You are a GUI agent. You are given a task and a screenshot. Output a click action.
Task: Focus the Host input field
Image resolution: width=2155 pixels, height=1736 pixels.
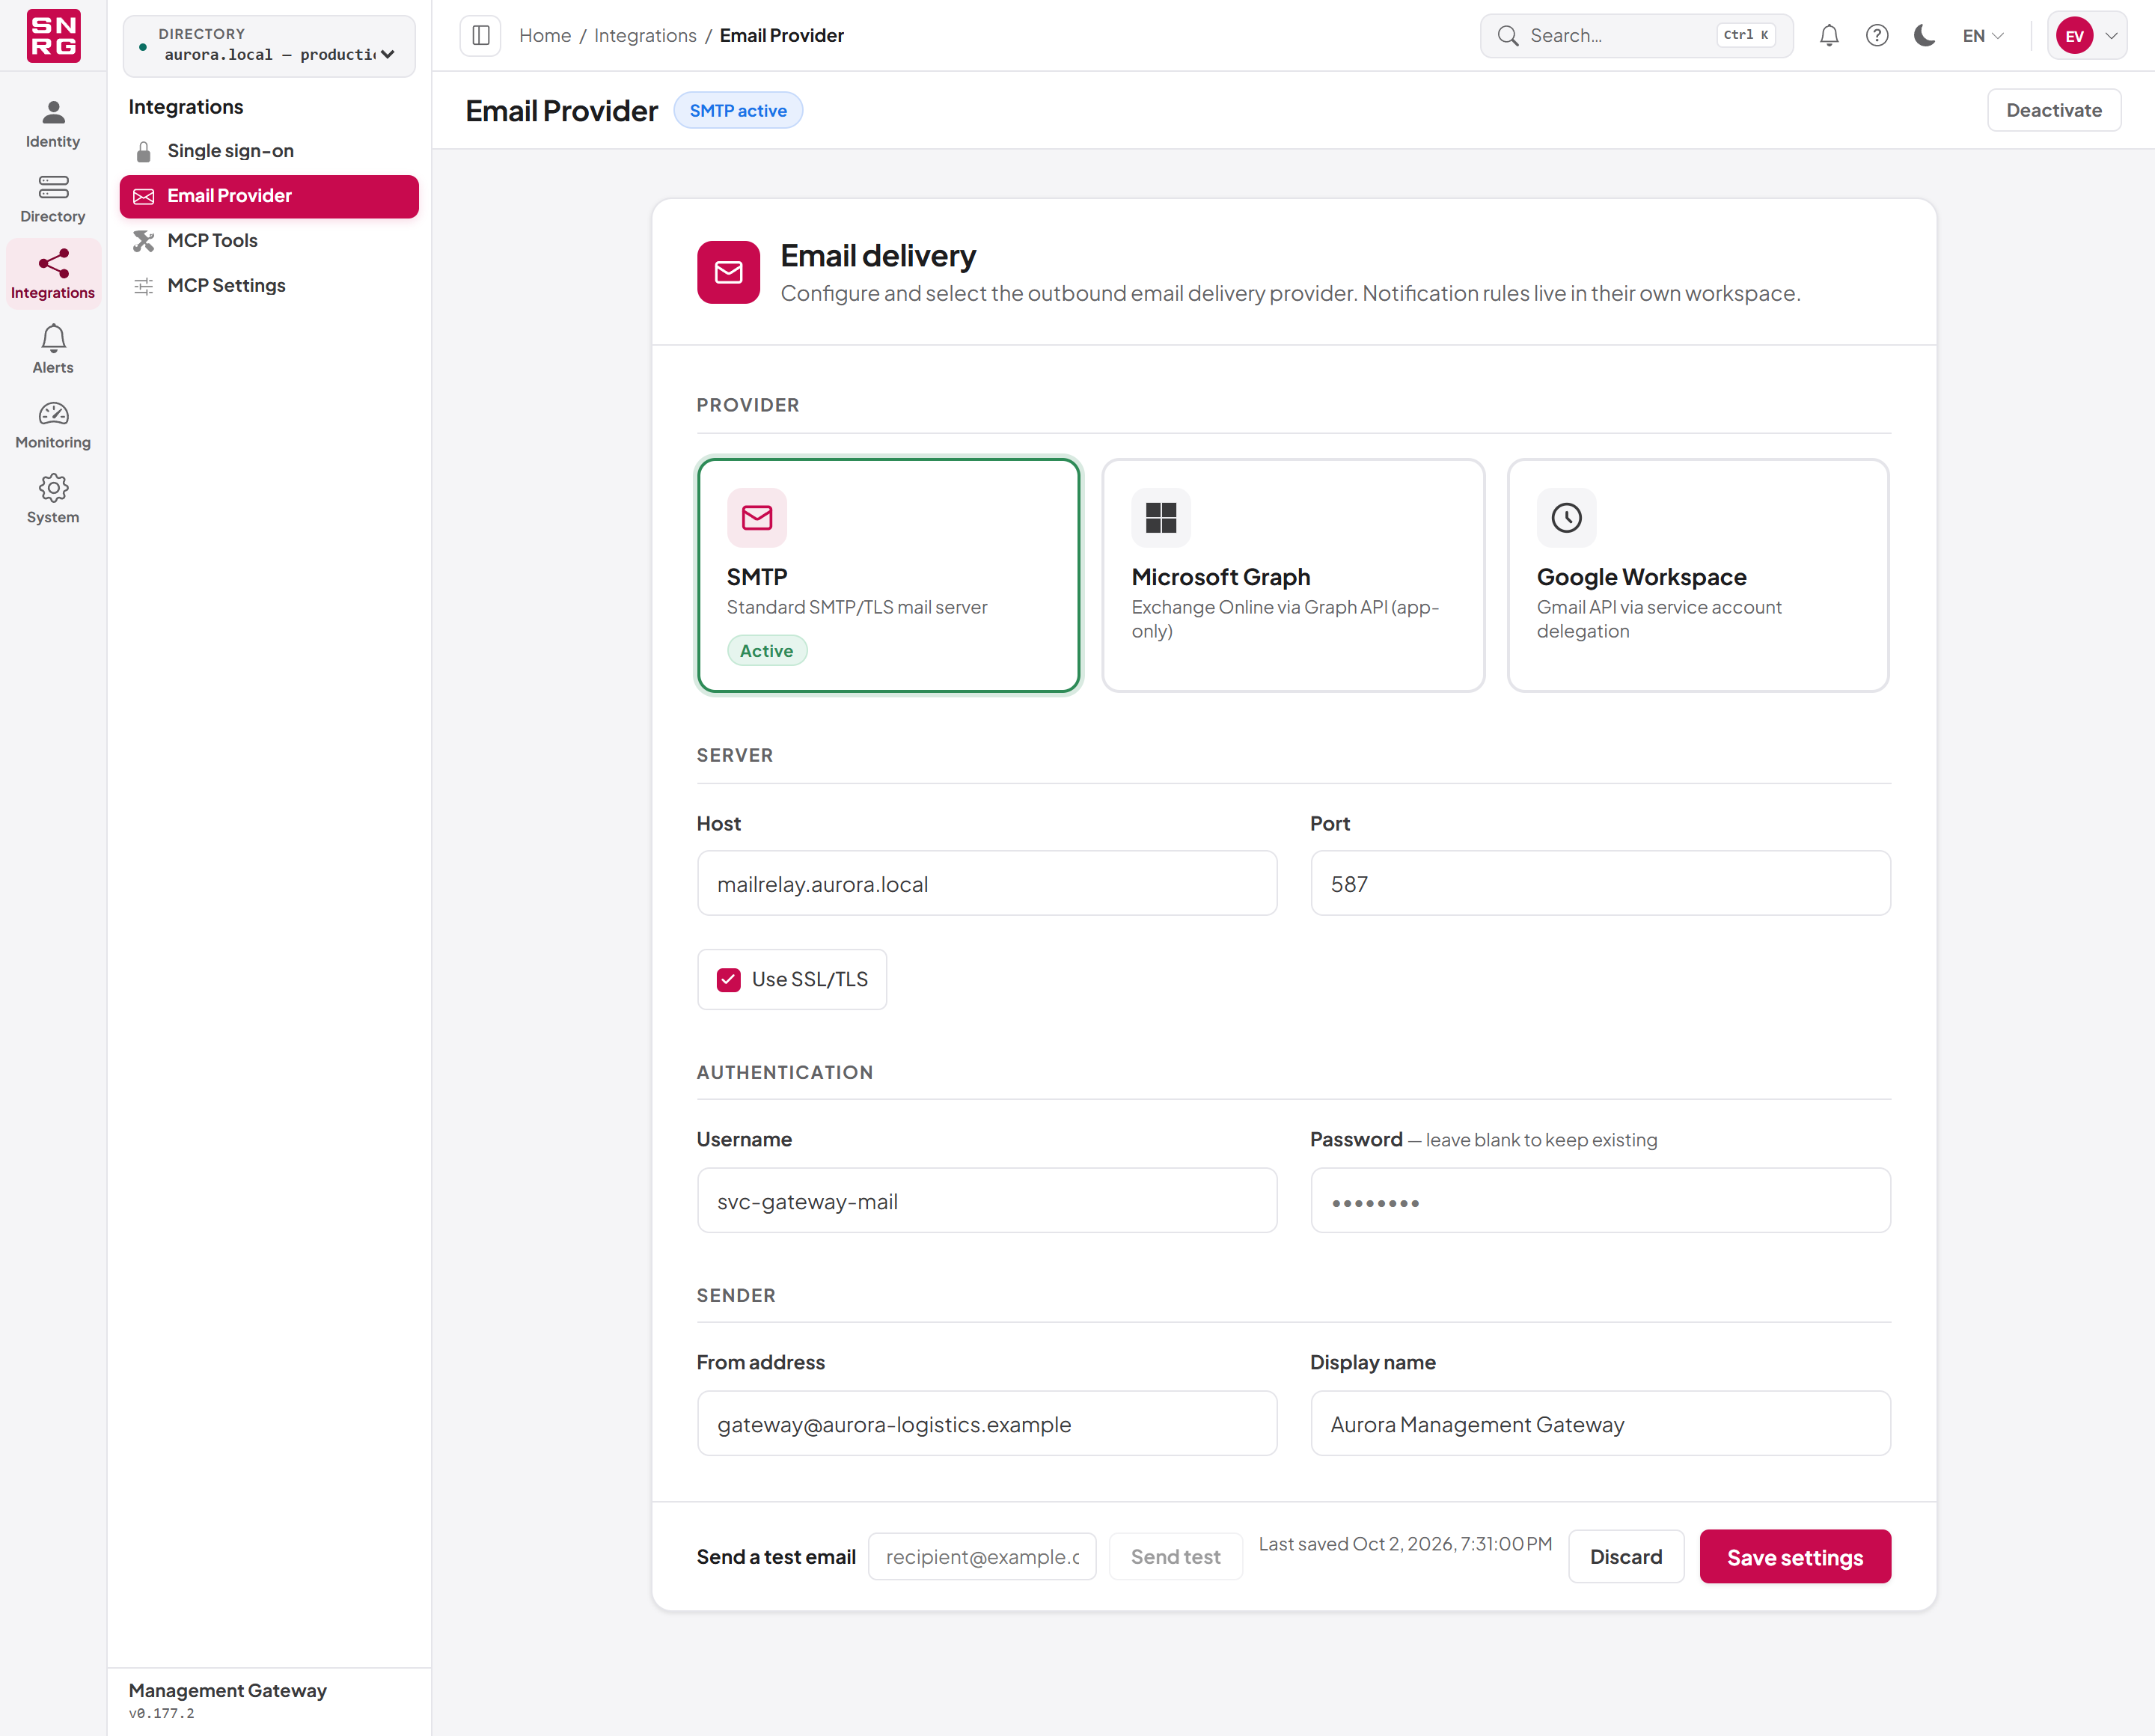987,883
